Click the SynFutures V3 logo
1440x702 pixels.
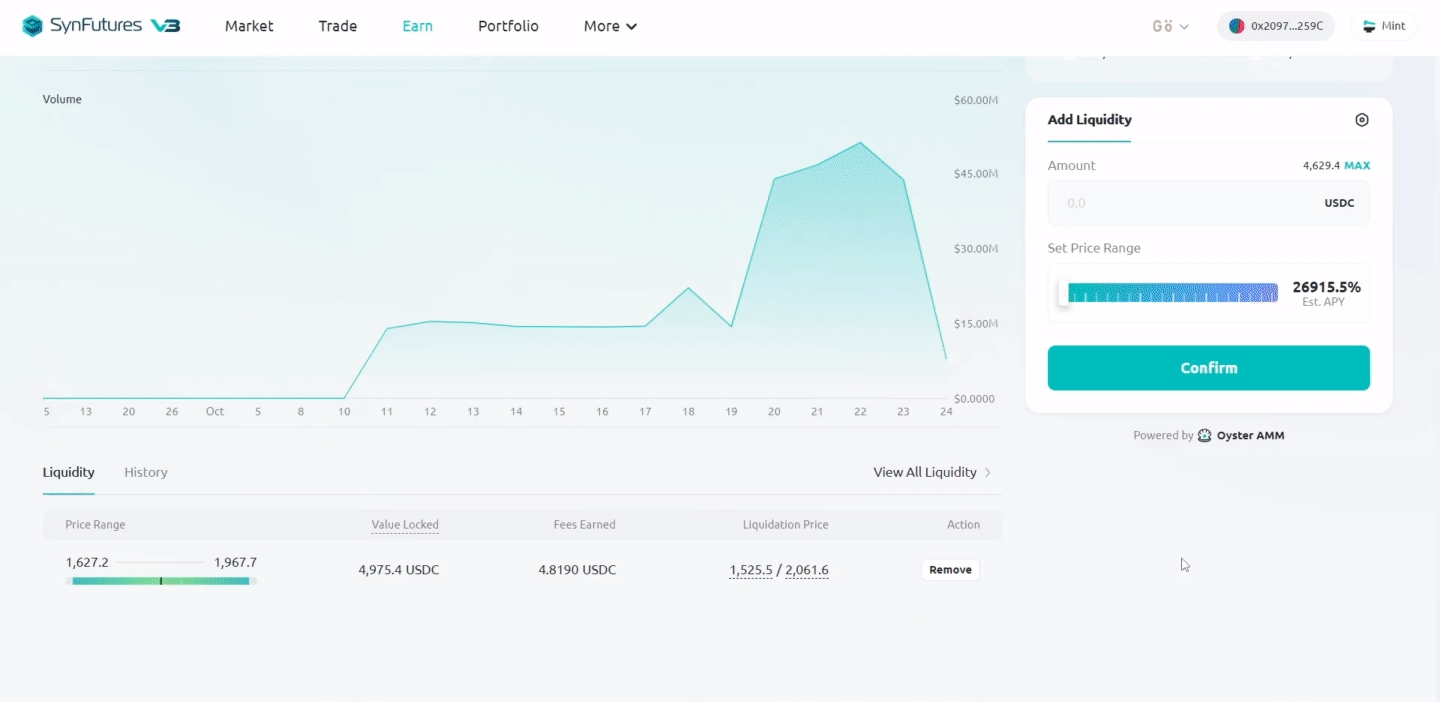tap(101, 26)
